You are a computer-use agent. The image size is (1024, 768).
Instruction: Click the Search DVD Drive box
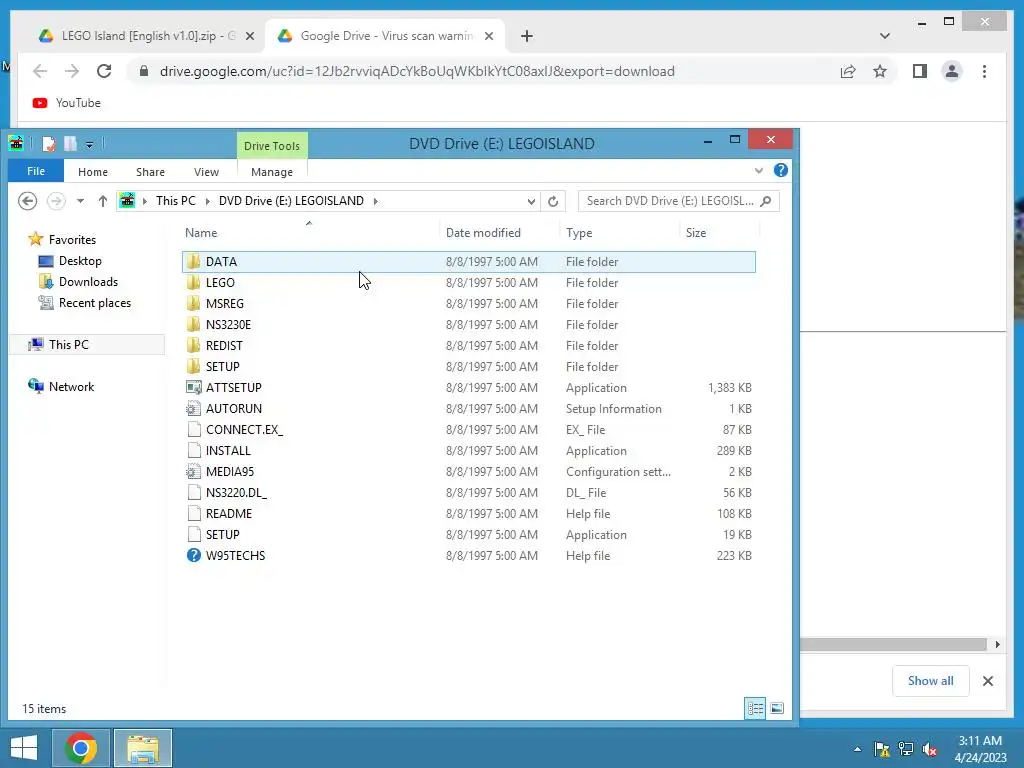(679, 200)
